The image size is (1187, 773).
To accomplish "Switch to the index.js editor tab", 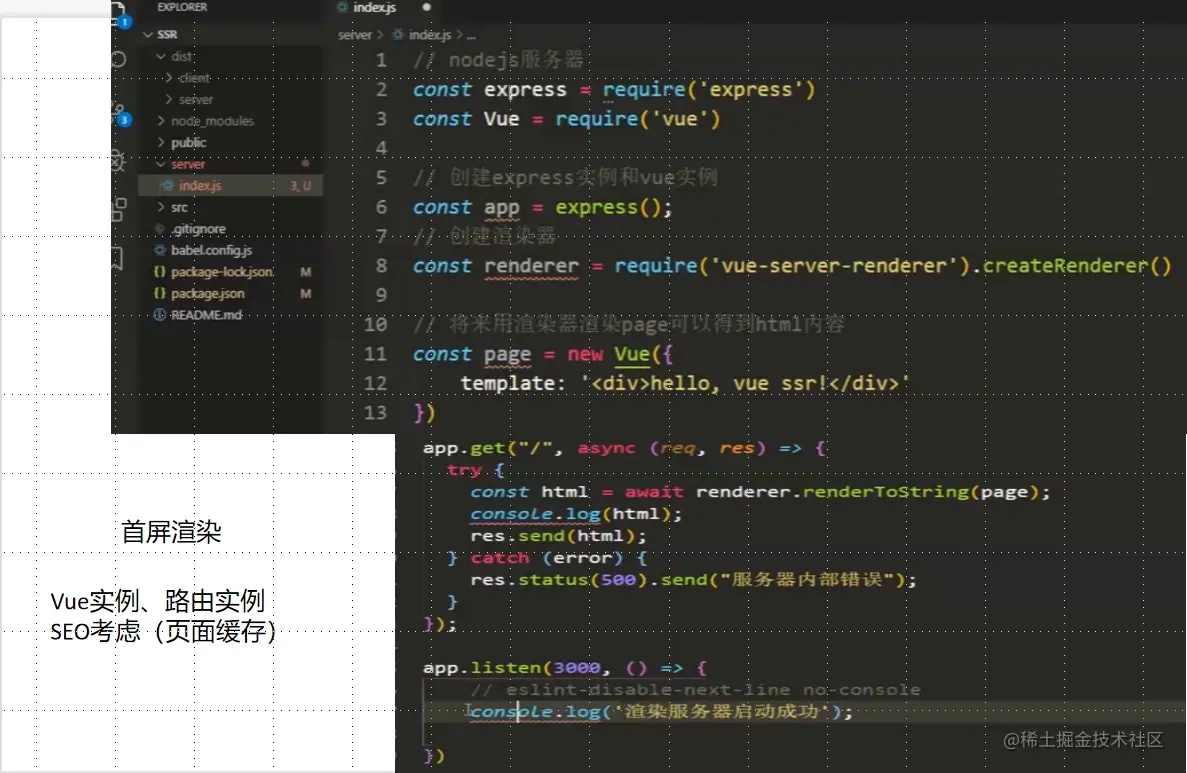I will [375, 8].
